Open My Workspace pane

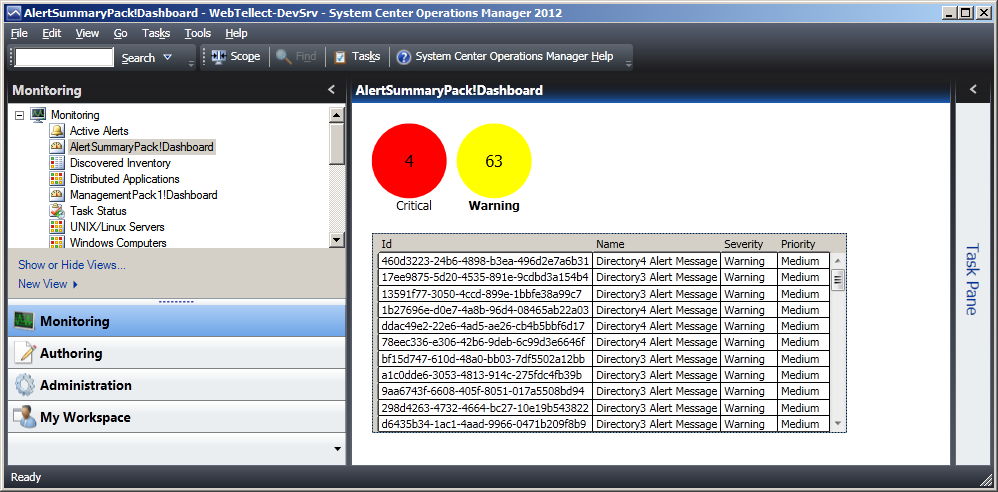[177, 418]
